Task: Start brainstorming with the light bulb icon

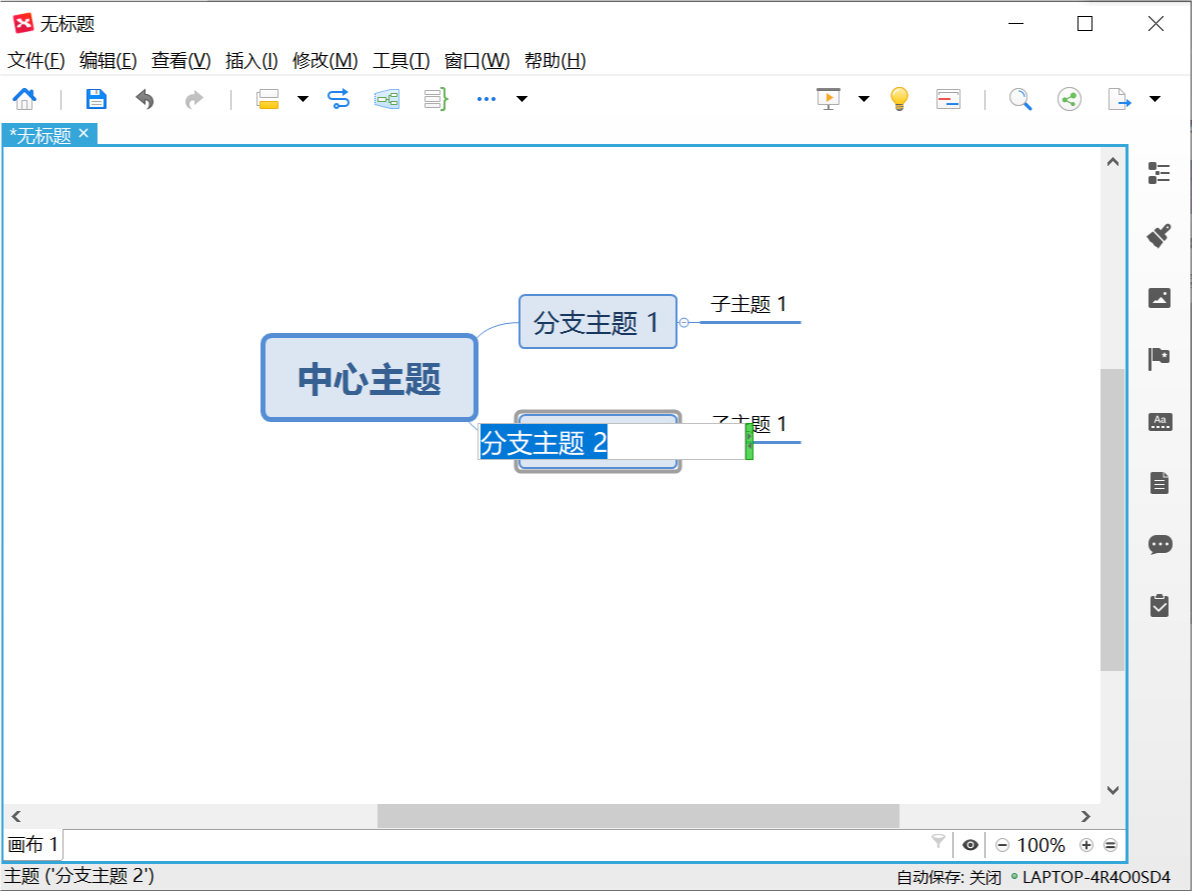Action: pos(899,99)
